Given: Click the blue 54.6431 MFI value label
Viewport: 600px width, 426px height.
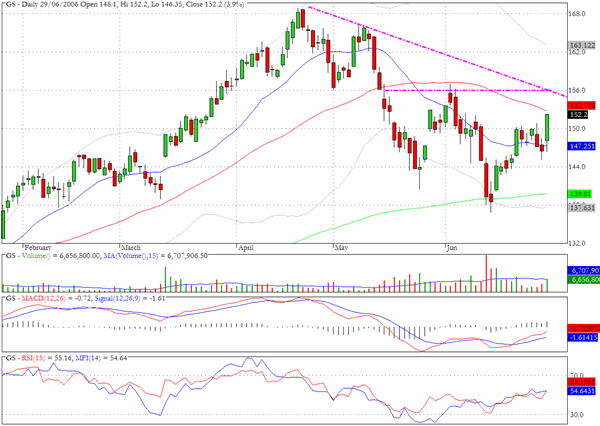Looking at the screenshot, I should point(582,391).
